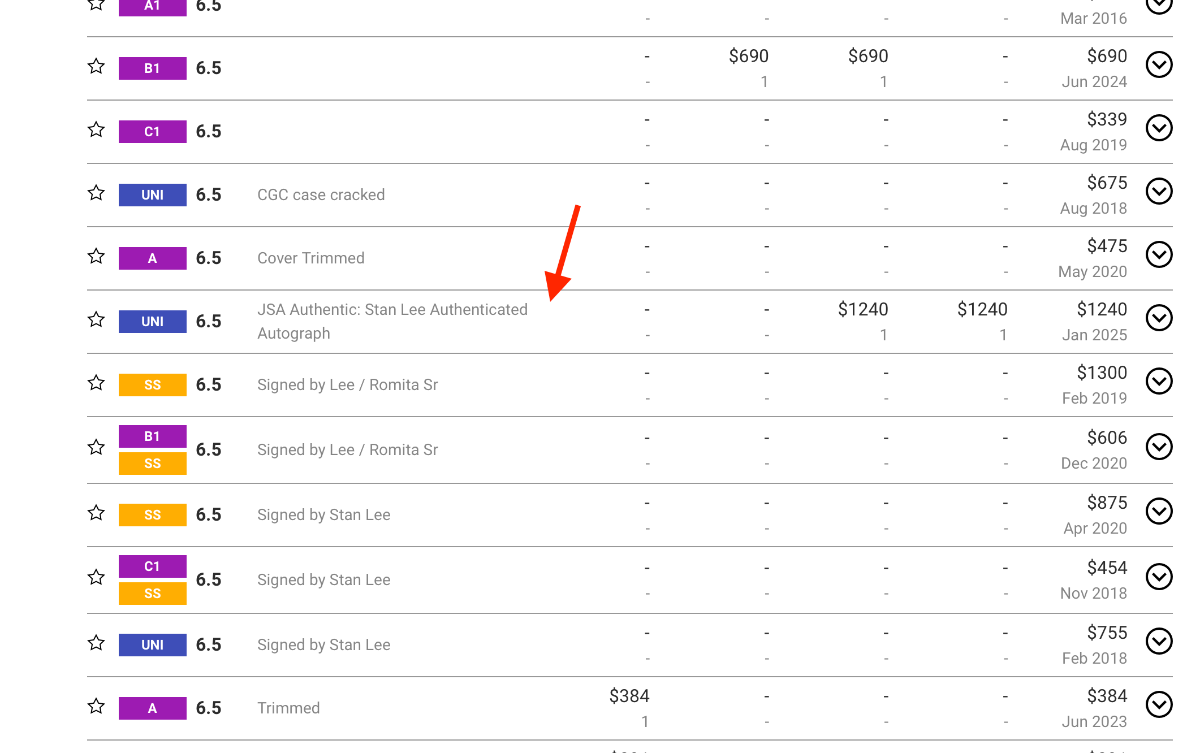Click the purple B1 badge at $690
Viewport: 1200px width, 753px height.
pos(152,68)
